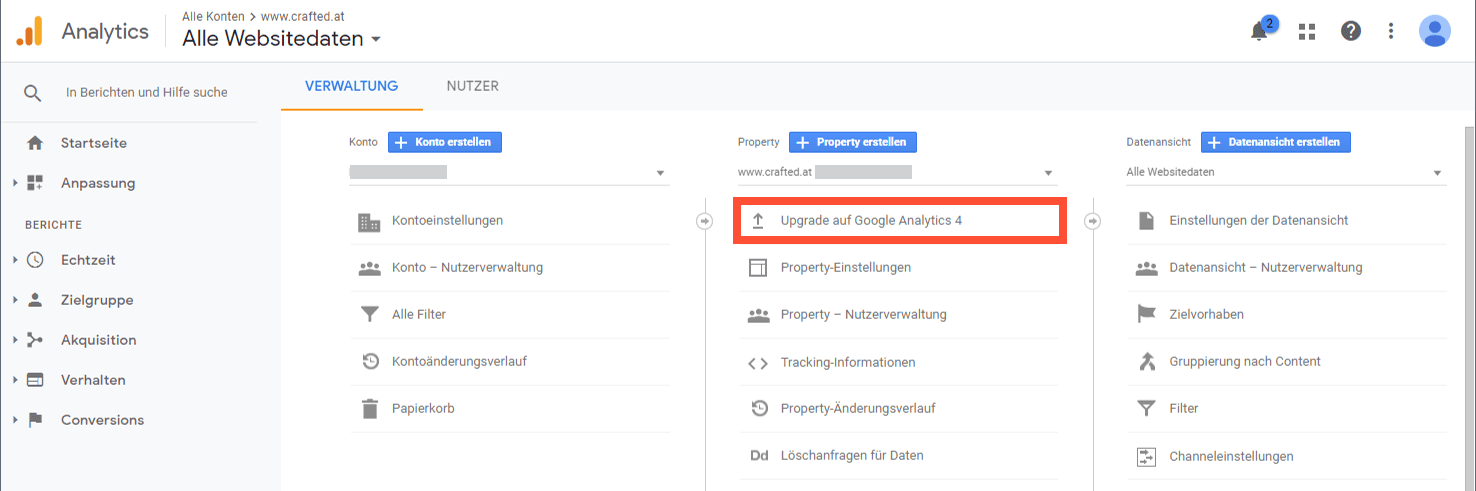Expand the Verhalten reports
Screen dimensions: 1476x491
pyautogui.click(x=15, y=380)
